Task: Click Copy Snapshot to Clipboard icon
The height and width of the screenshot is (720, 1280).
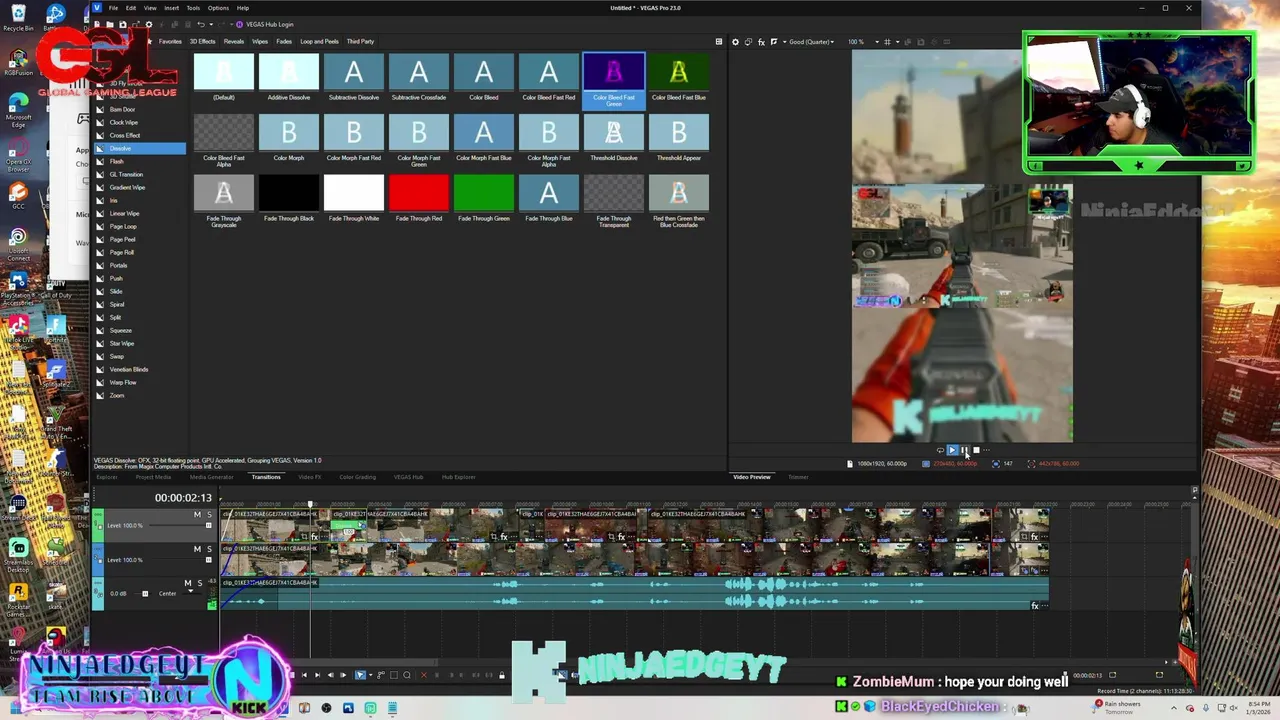Action: point(907,42)
